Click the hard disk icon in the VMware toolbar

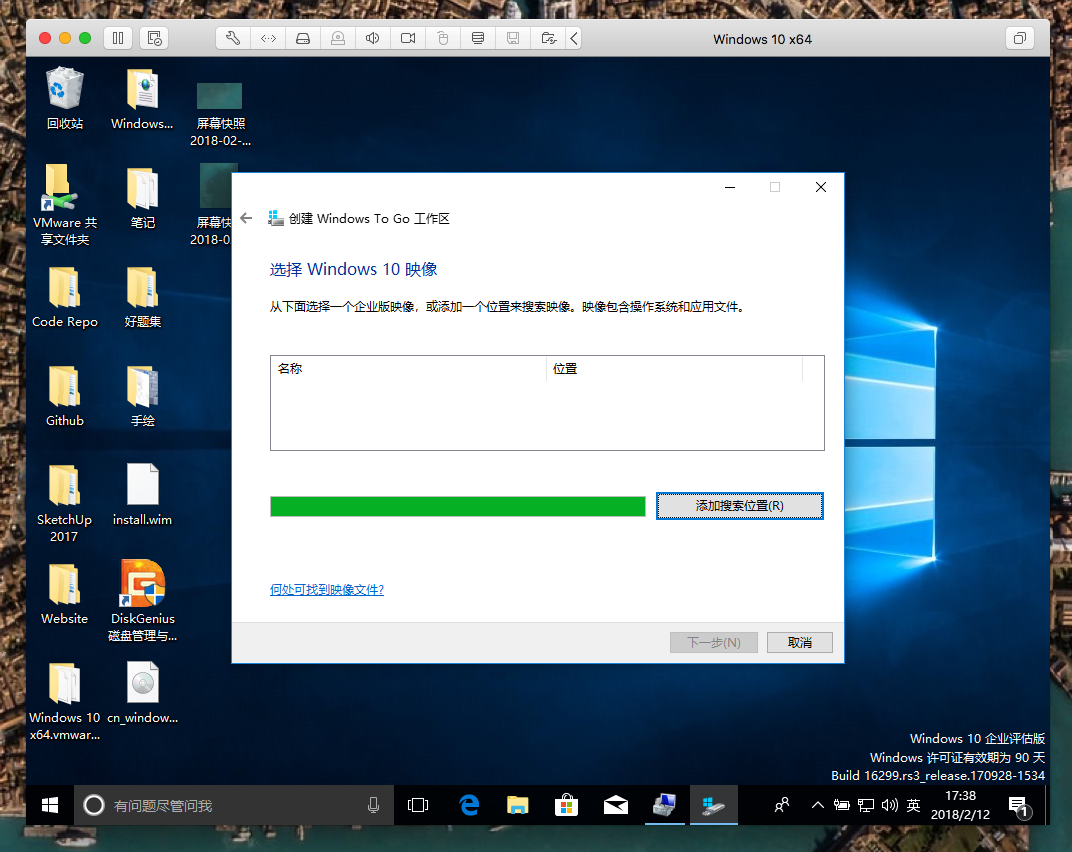pyautogui.click(x=303, y=39)
